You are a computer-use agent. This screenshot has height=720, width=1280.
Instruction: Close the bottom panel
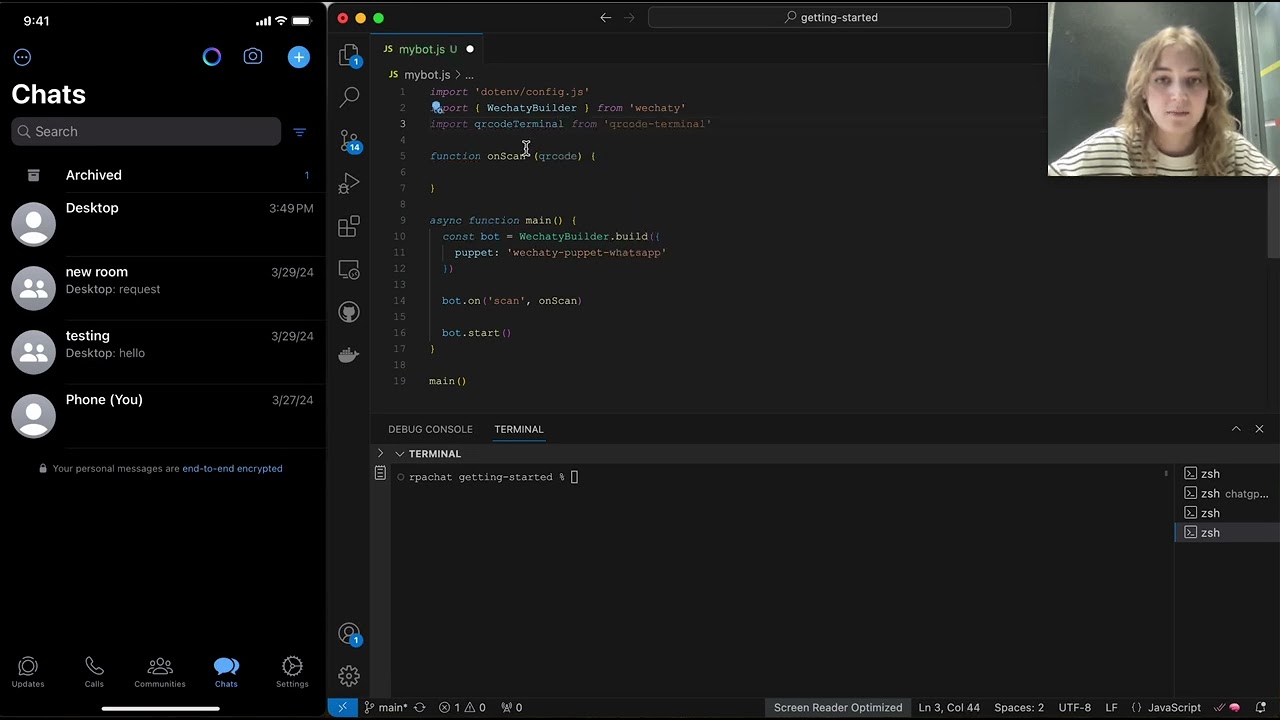[1259, 429]
